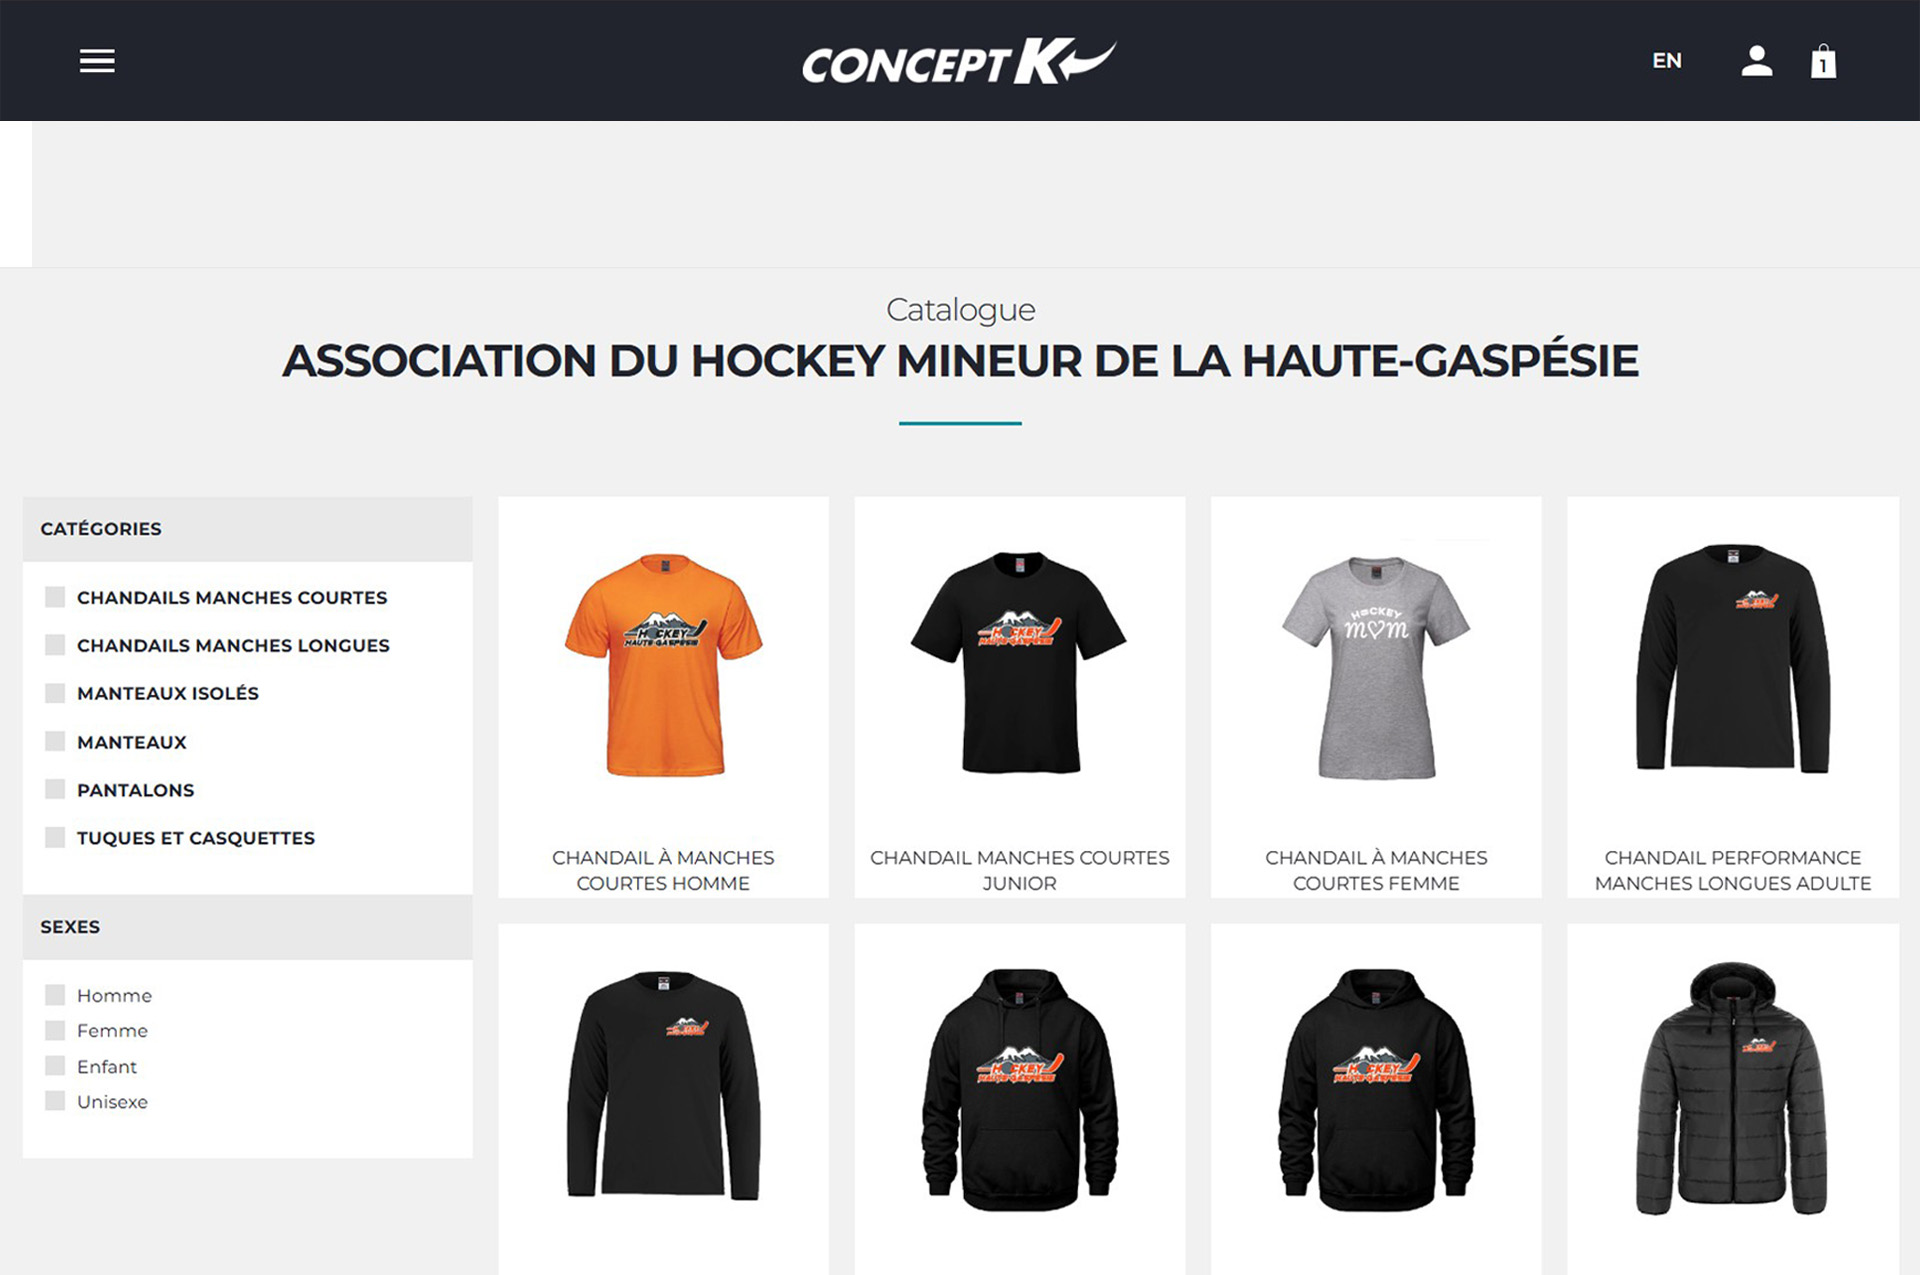Image resolution: width=1920 pixels, height=1275 pixels.
Task: Enable the Pantalons category filter
Action: [x=55, y=789]
